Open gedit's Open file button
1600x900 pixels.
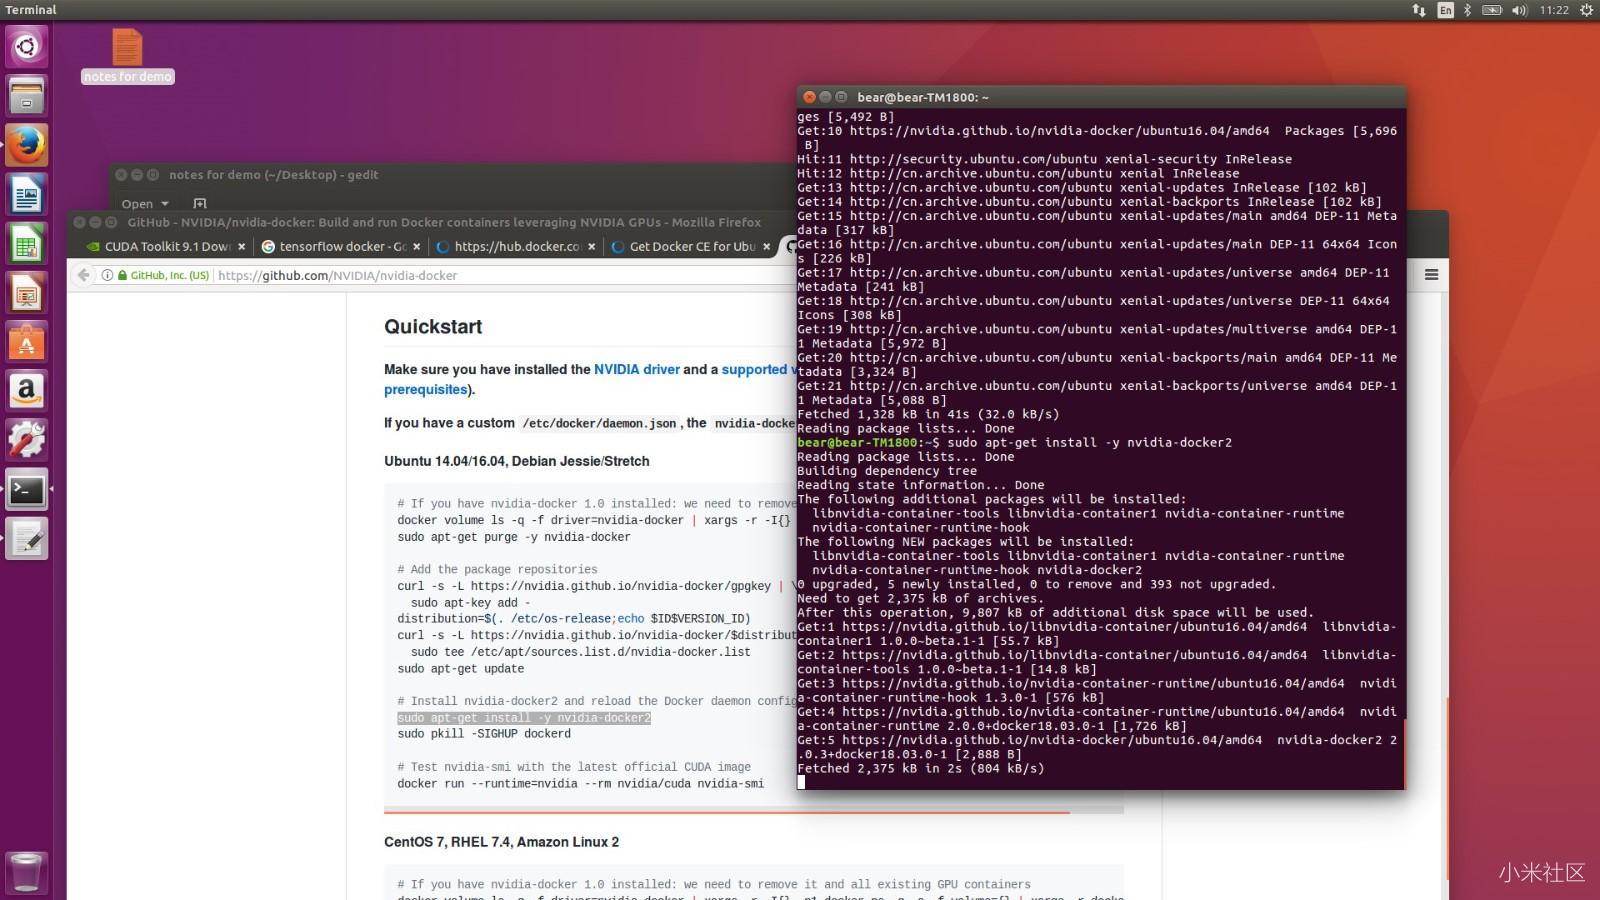tap(137, 203)
